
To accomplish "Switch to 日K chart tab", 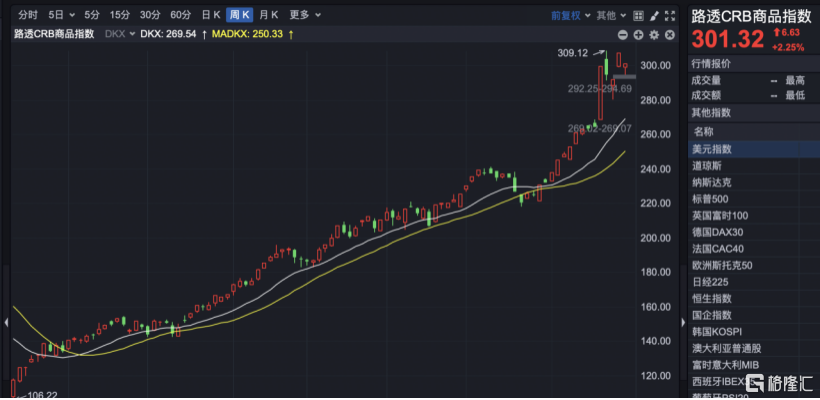I will (x=211, y=15).
